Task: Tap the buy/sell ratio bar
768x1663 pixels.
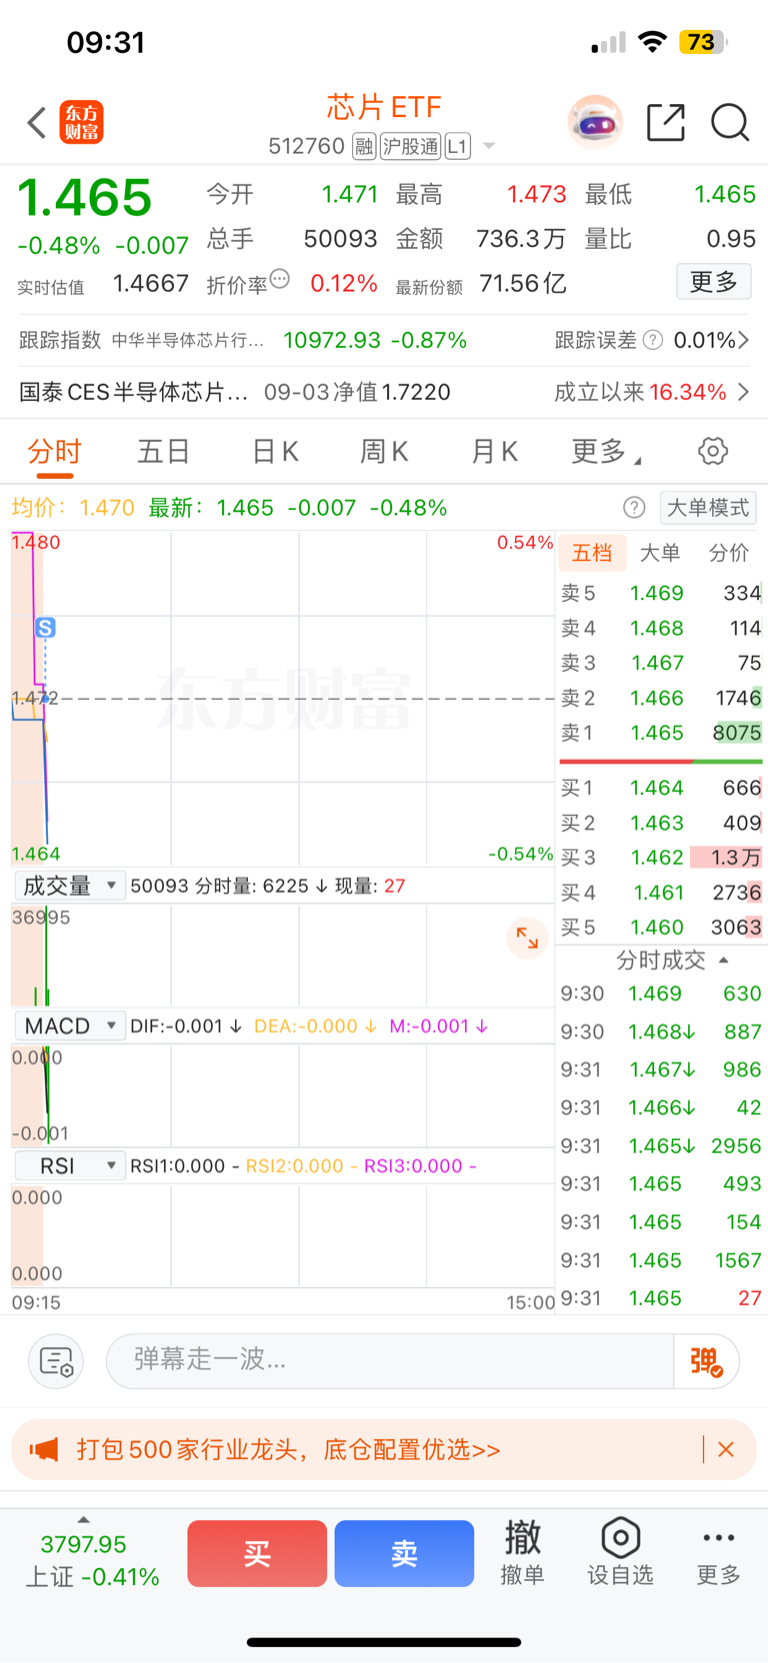Action: (661, 762)
